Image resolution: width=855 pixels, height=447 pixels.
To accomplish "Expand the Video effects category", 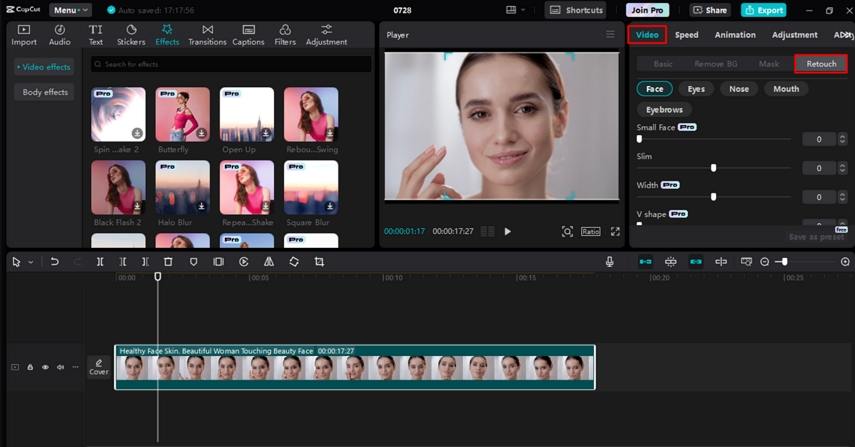I will pos(44,67).
